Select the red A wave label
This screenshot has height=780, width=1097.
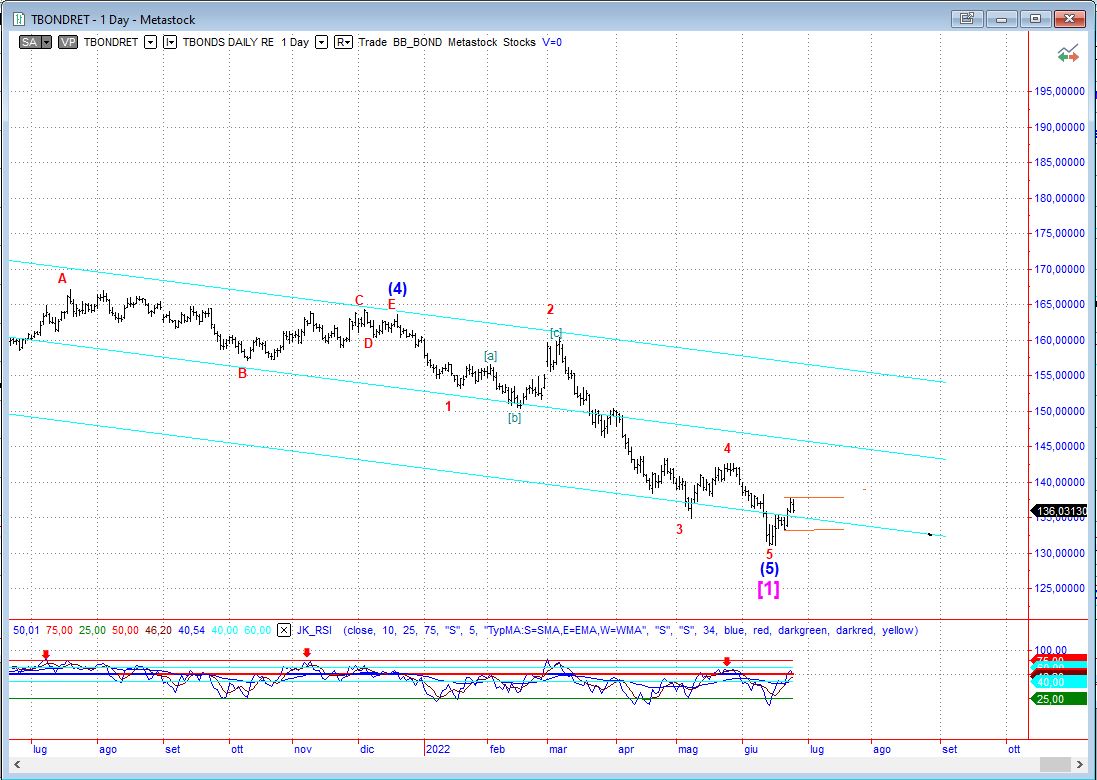click(62, 279)
